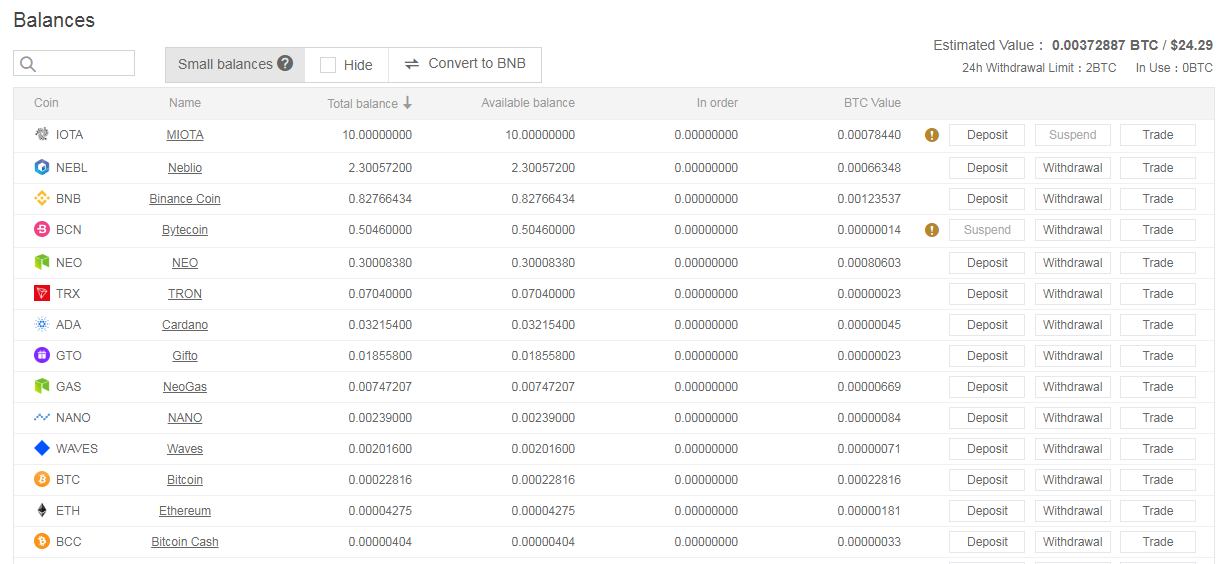1228x564 pixels.
Task: Click the warning icon in the IOTA row
Action: coord(932,135)
